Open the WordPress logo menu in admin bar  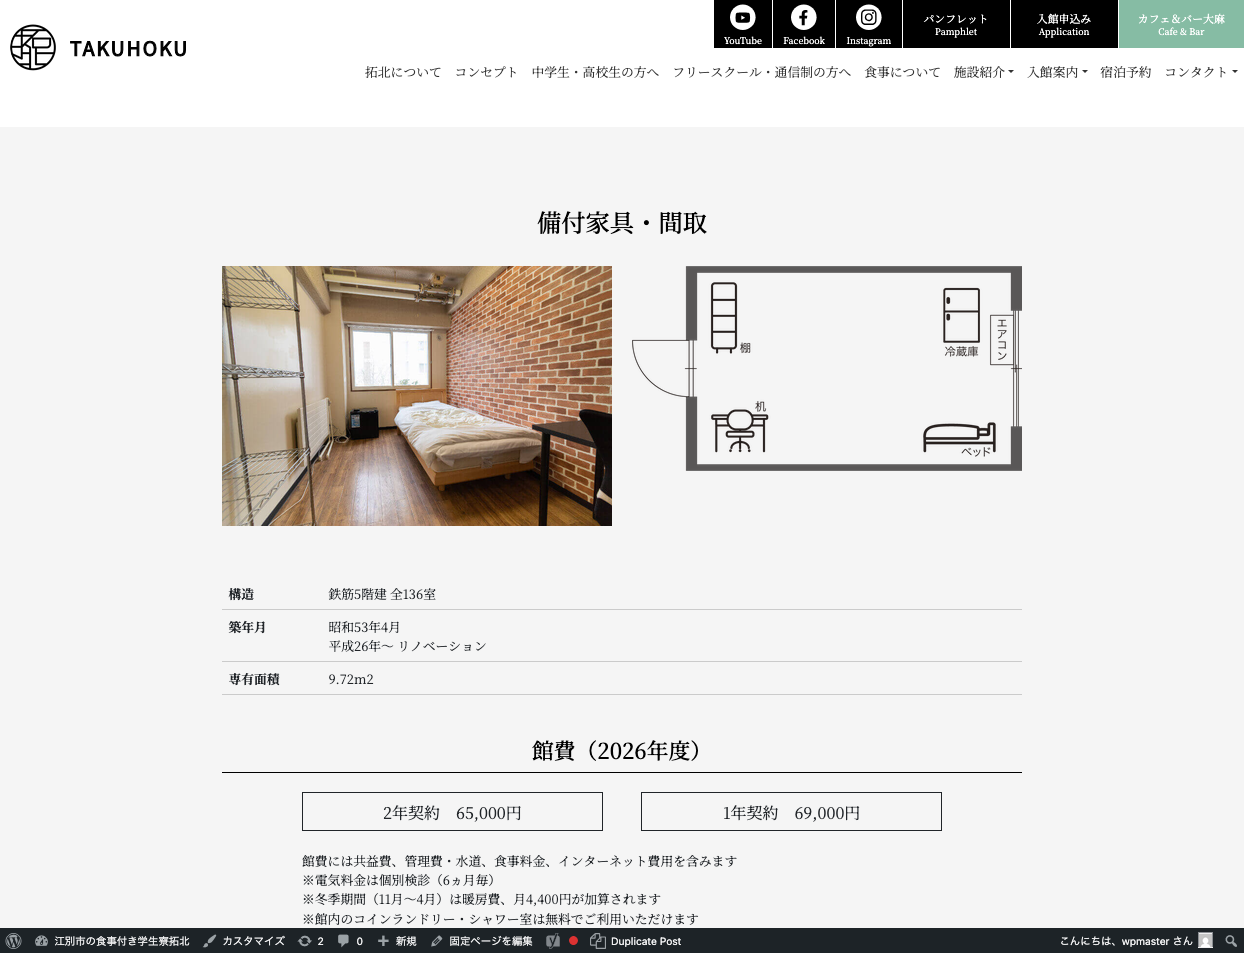pos(14,941)
